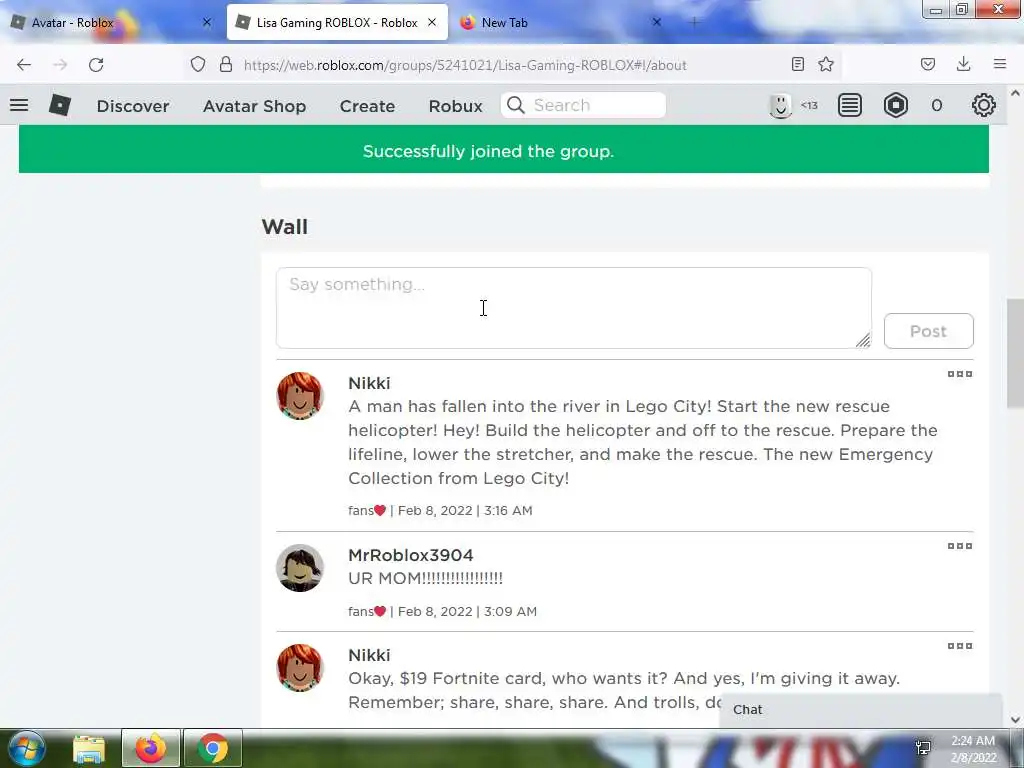Open the settings gear icon

[x=984, y=105]
